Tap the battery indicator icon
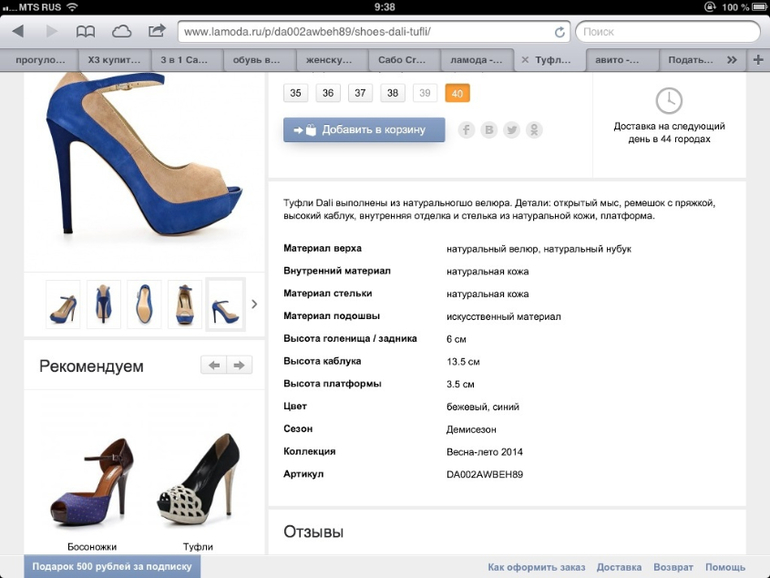This screenshot has height=578, width=770. (x=760, y=7)
